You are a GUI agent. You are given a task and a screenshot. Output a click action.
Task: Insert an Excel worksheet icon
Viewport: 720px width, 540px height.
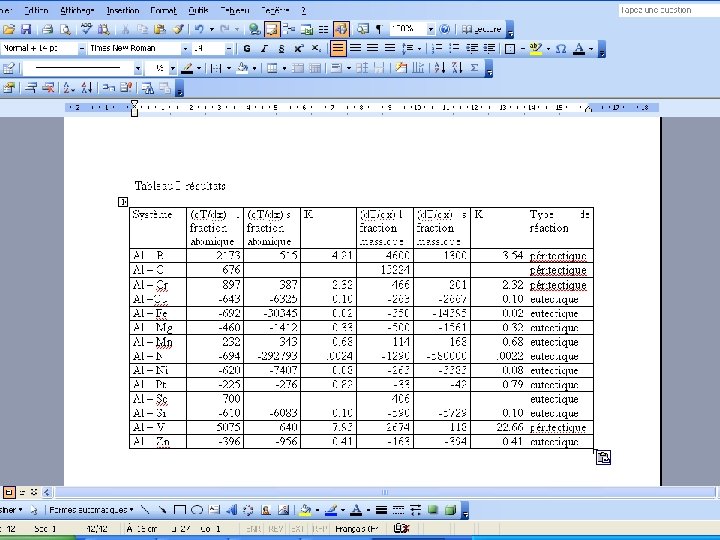(306, 29)
